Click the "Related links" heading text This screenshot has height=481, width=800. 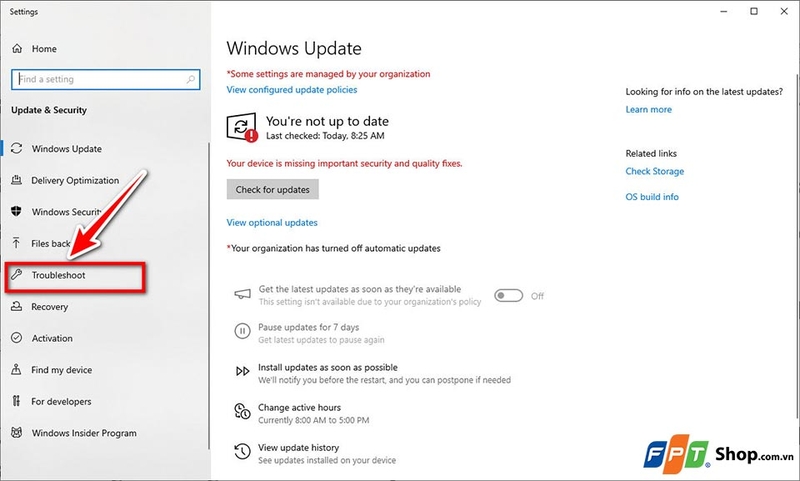click(651, 154)
